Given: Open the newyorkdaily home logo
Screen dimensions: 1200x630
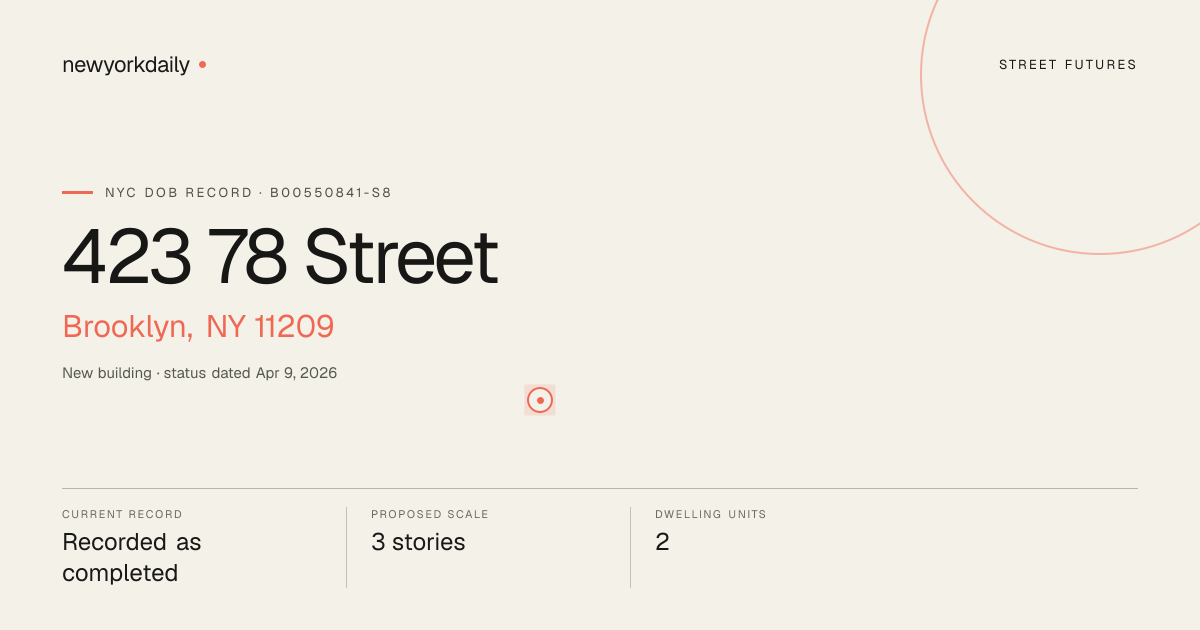Looking at the screenshot, I should [126, 65].
